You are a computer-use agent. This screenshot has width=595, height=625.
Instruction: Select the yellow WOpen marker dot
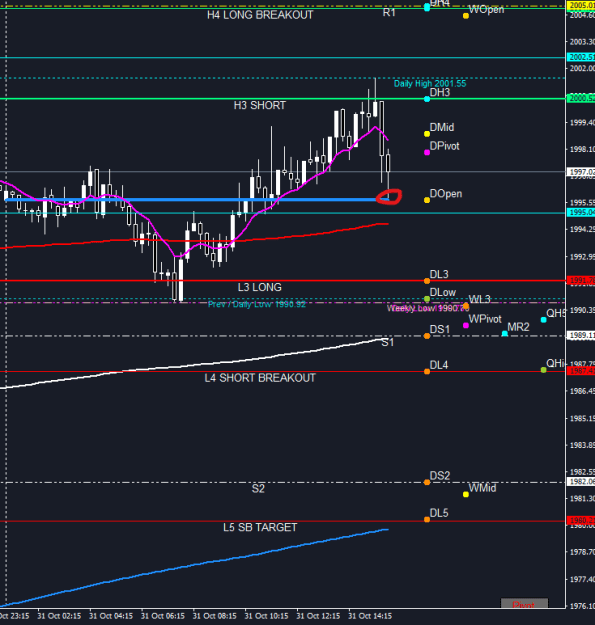pos(466,16)
